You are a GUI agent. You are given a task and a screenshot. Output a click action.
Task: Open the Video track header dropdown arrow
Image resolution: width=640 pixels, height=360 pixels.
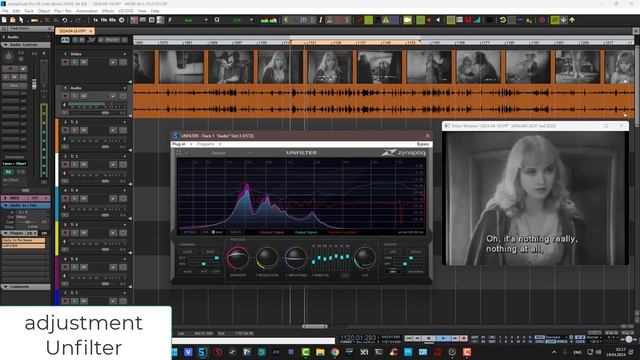click(125, 54)
